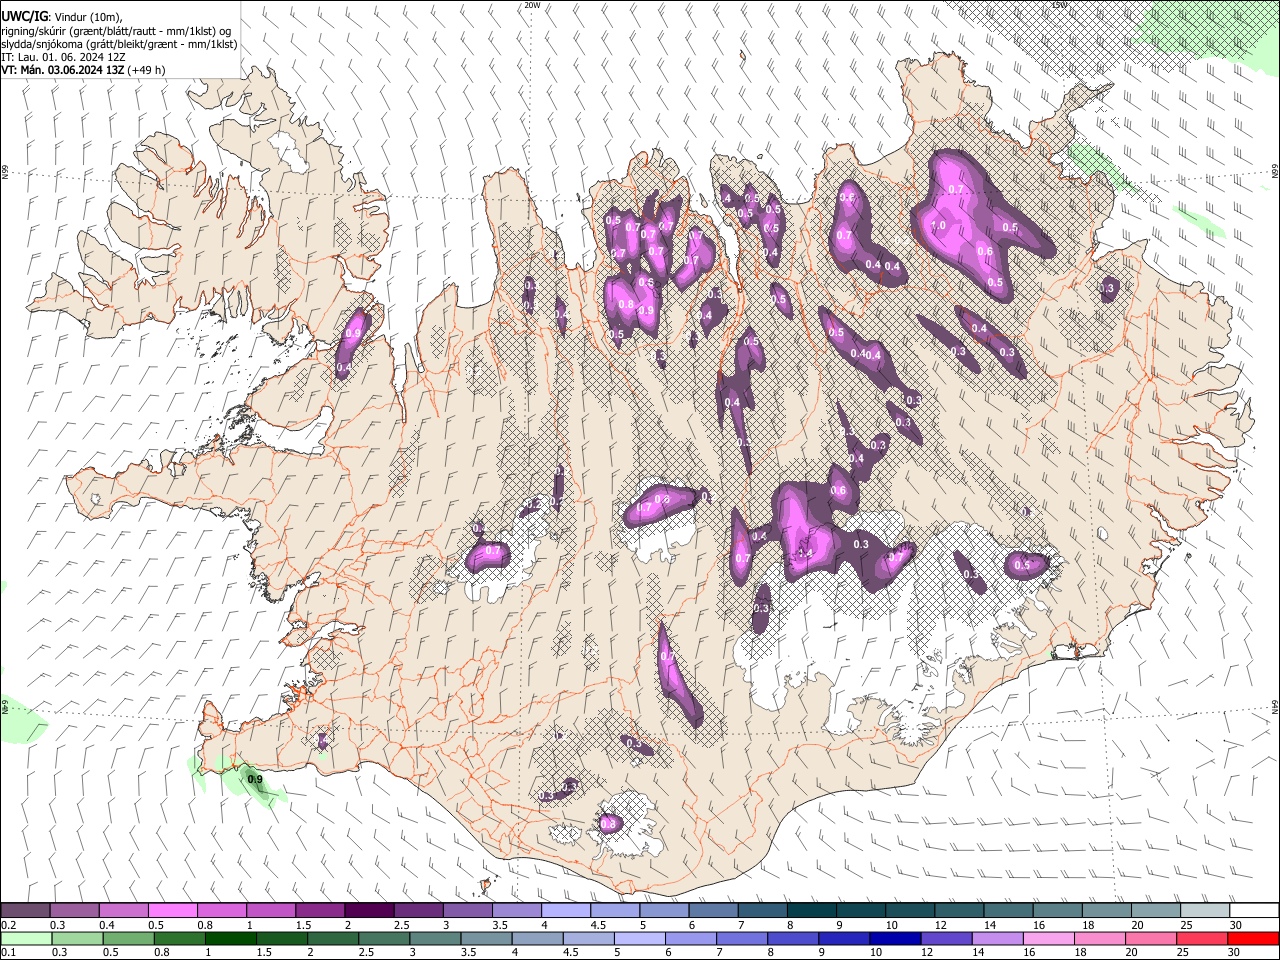
Task: Click the 'slydda/snjókoma (grátt/bleikt/grænt' header line
Action: click(119, 44)
